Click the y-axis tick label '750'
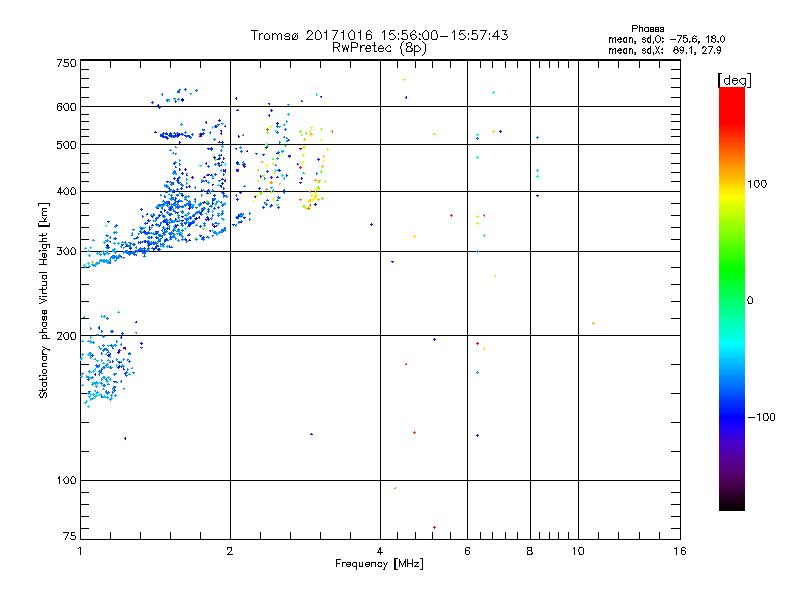The height and width of the screenshot is (600, 800). click(x=66, y=63)
